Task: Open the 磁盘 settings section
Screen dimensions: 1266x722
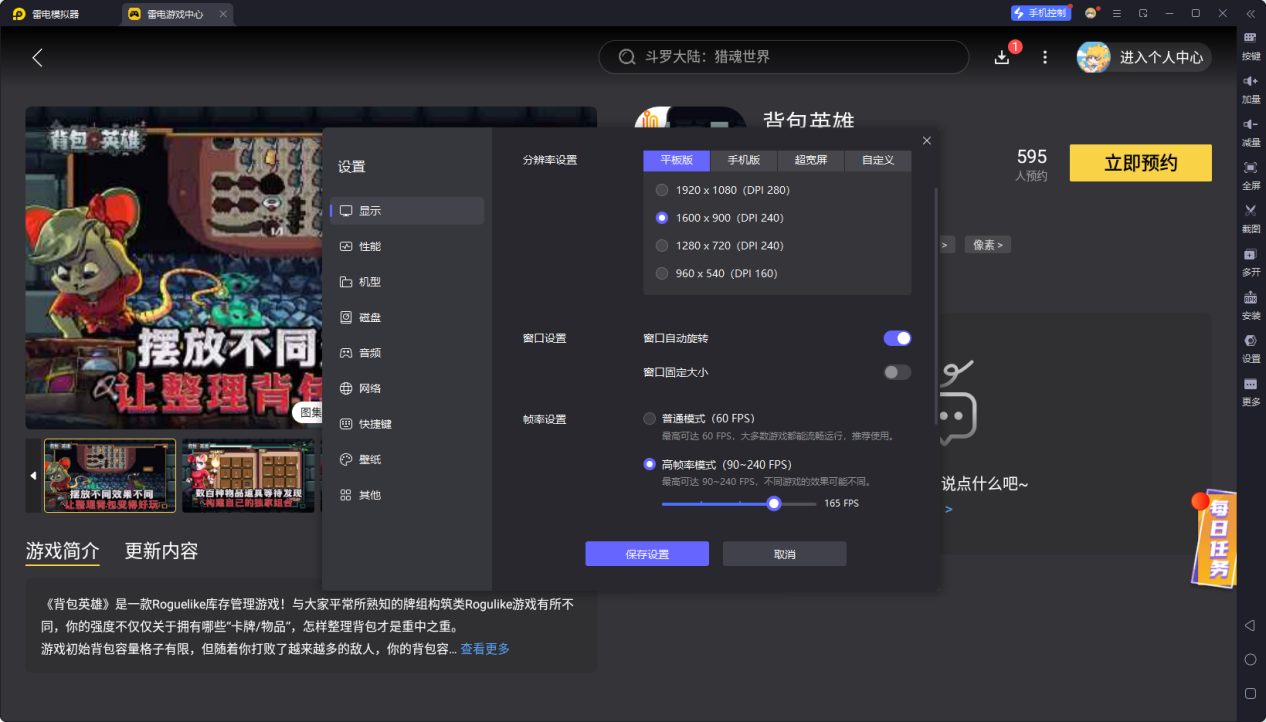Action: click(x=407, y=318)
